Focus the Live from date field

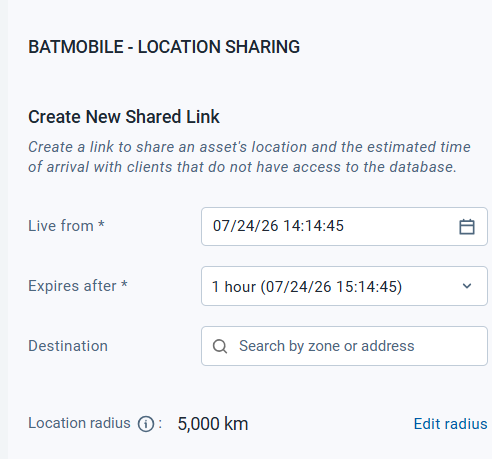[x=344, y=227]
